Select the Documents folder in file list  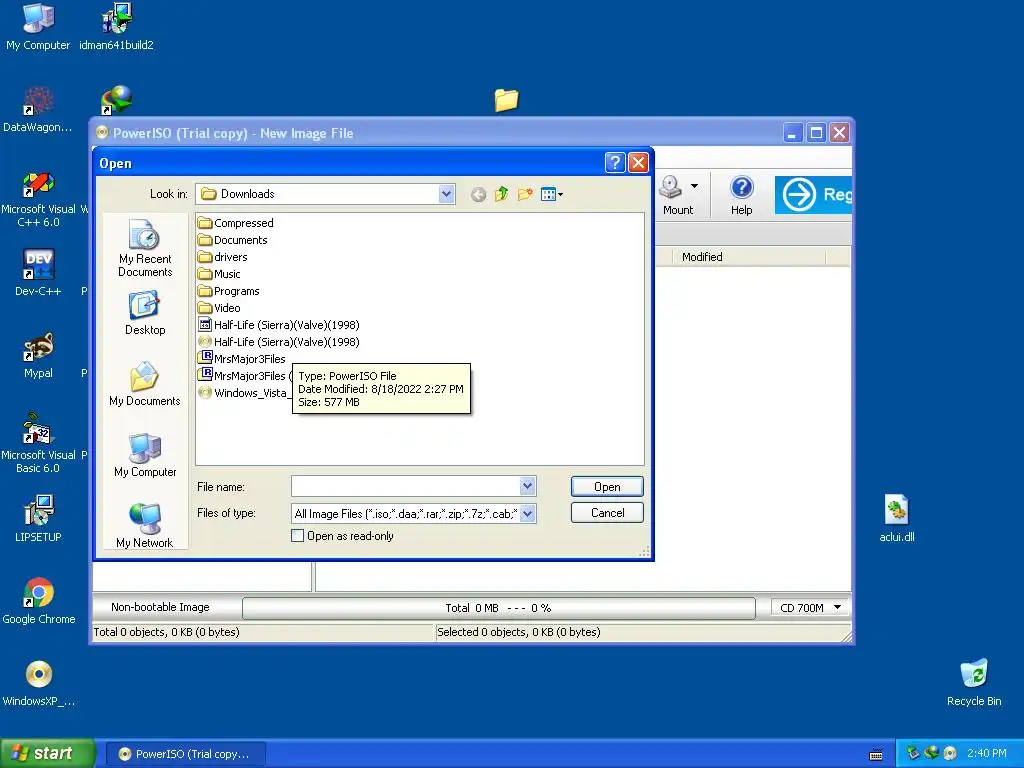232,240
